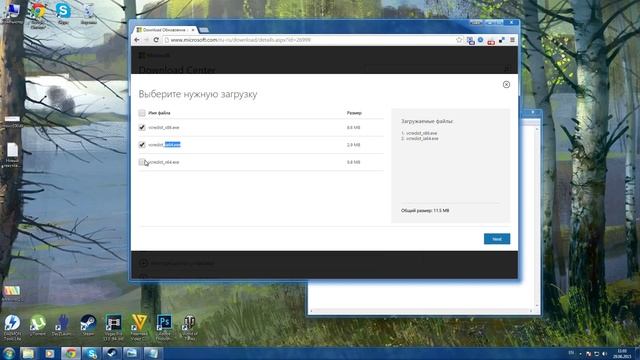Bookmark the page with the star icon

[459, 40]
